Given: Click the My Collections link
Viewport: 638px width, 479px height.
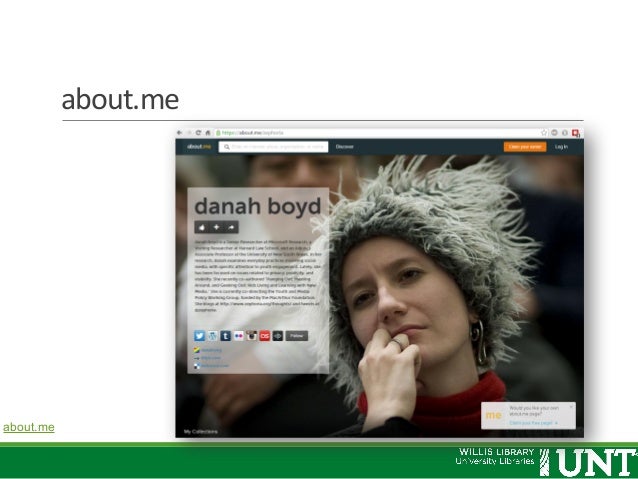Looking at the screenshot, I should point(201,431).
